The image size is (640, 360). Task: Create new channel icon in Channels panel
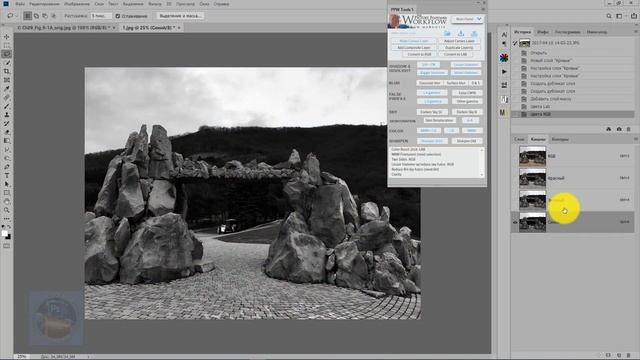pyautogui.click(x=619, y=356)
